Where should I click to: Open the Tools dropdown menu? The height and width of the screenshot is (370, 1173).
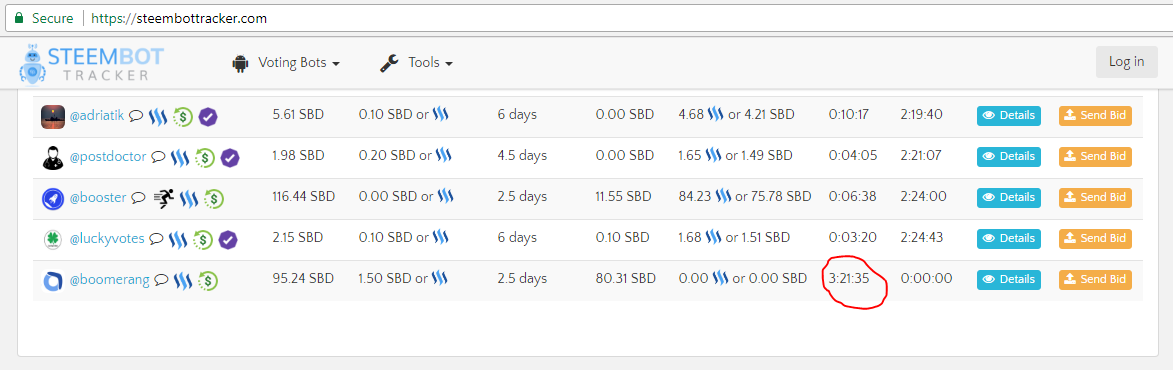pyautogui.click(x=430, y=63)
